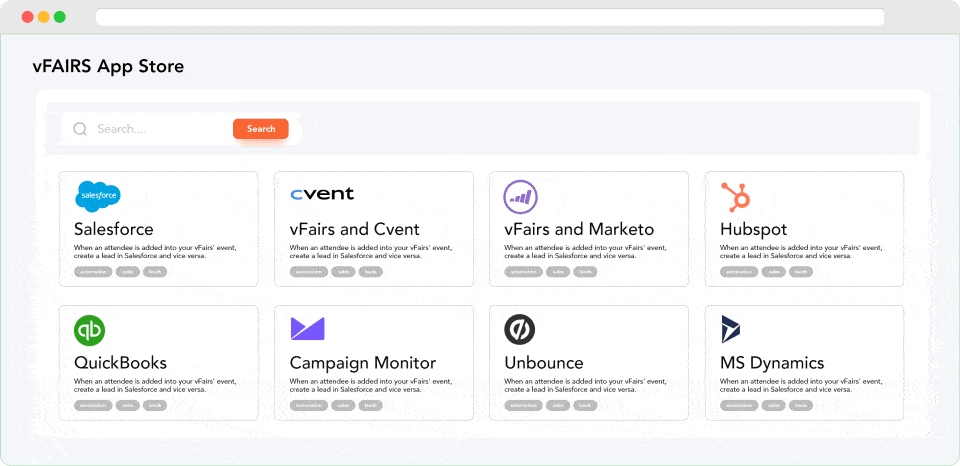960x466 pixels.
Task: Select the sales tag on Cvent card
Action: [x=343, y=272]
